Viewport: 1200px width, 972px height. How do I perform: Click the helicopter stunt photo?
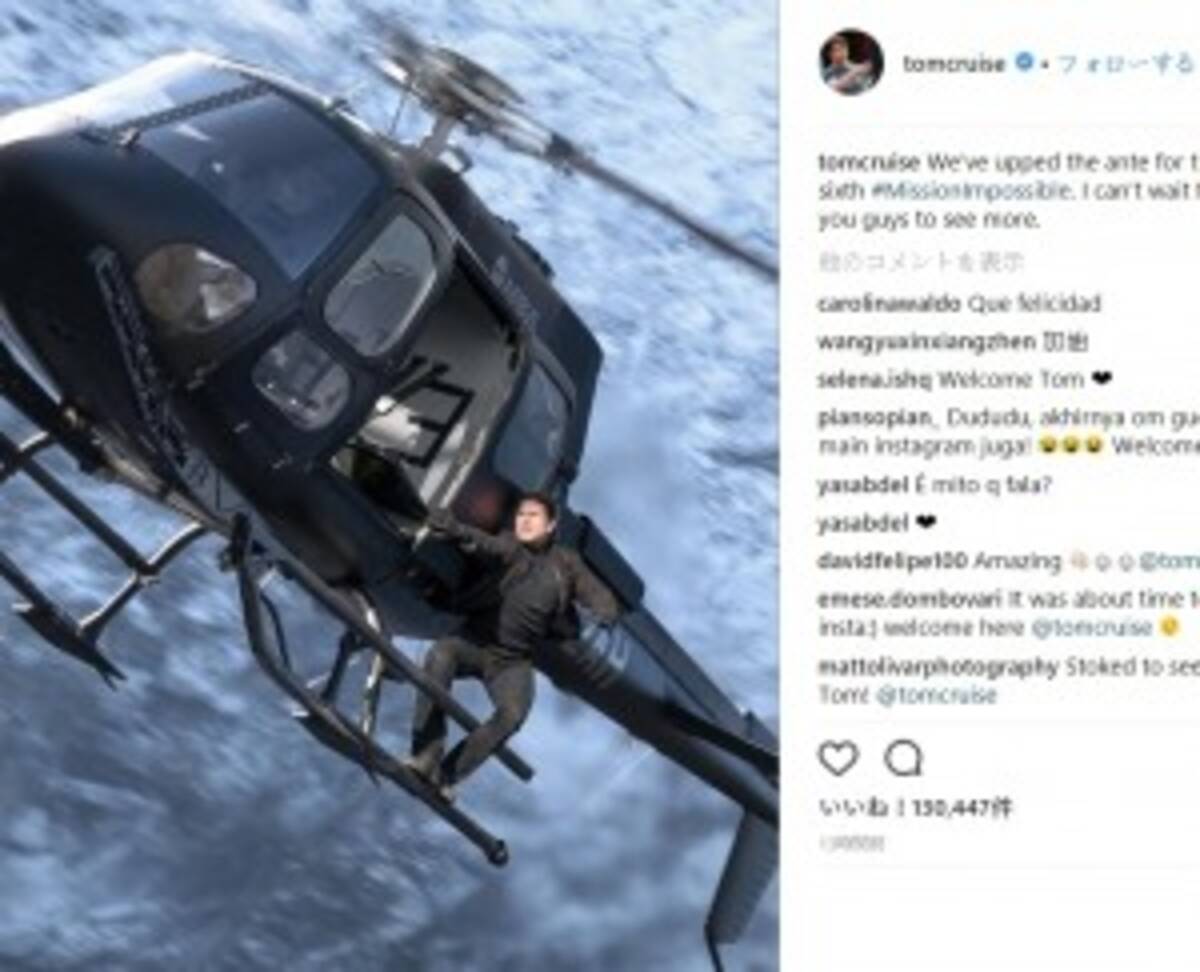[389, 486]
